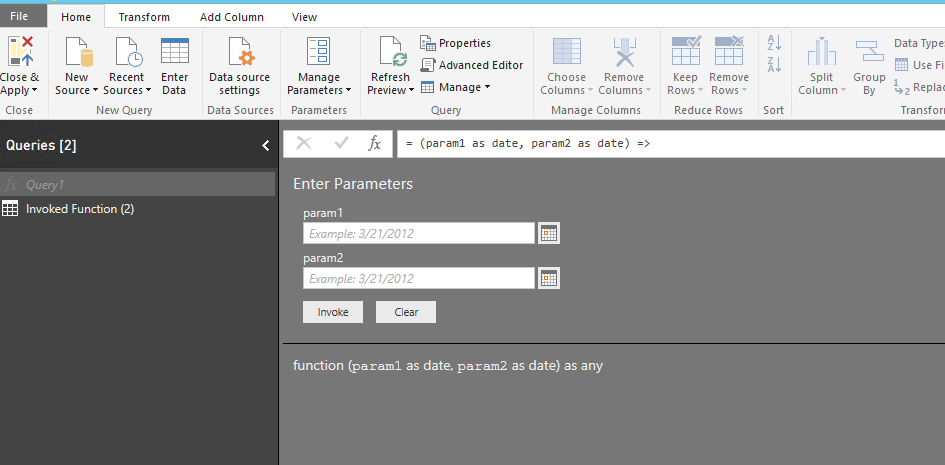Expand the New Source dropdown
The height and width of the screenshot is (465, 945).
(x=95, y=90)
